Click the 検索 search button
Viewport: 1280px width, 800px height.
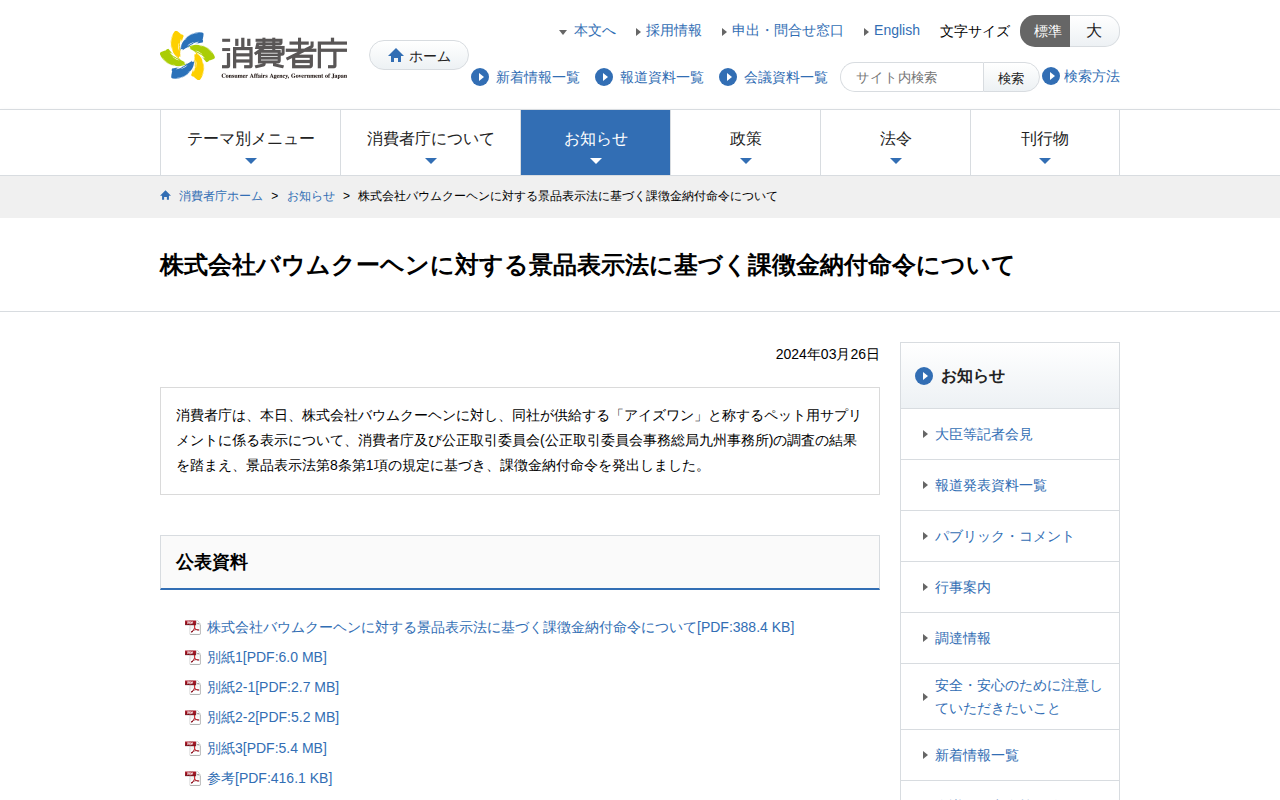point(1011,77)
